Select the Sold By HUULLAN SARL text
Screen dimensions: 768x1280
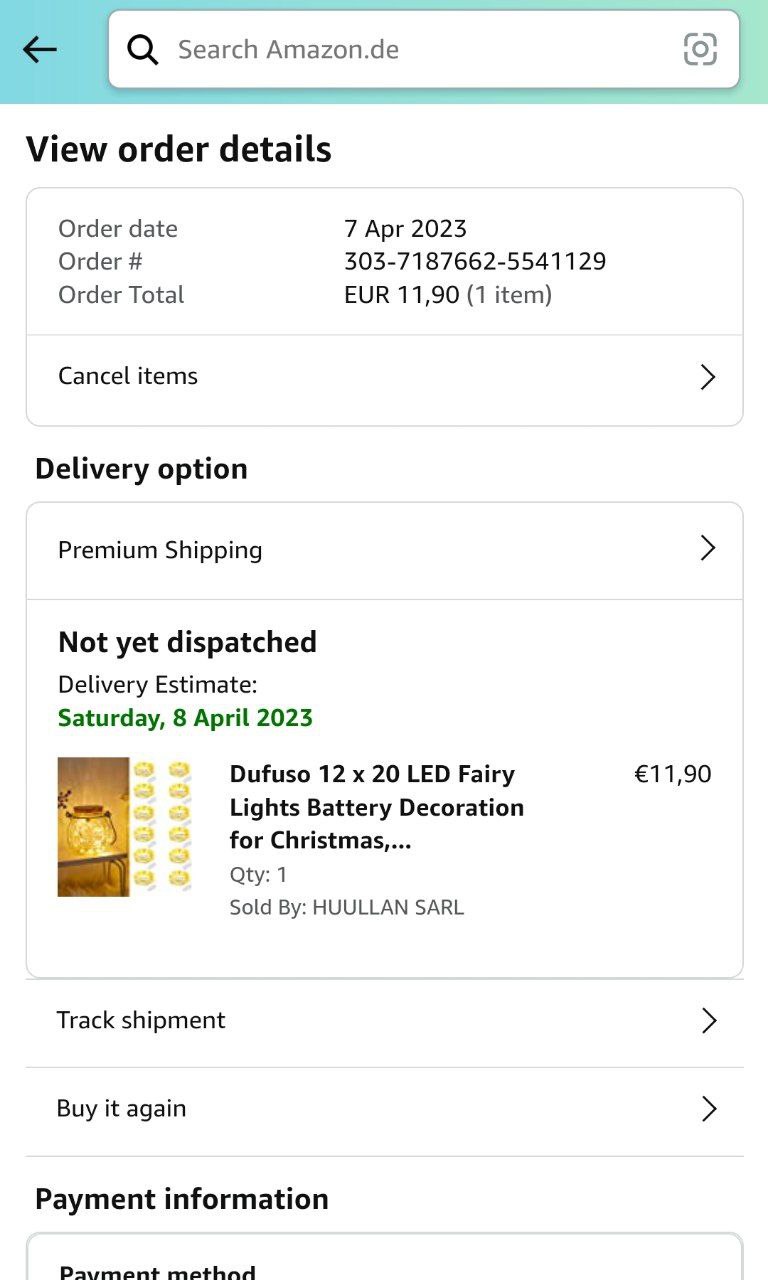tap(347, 908)
